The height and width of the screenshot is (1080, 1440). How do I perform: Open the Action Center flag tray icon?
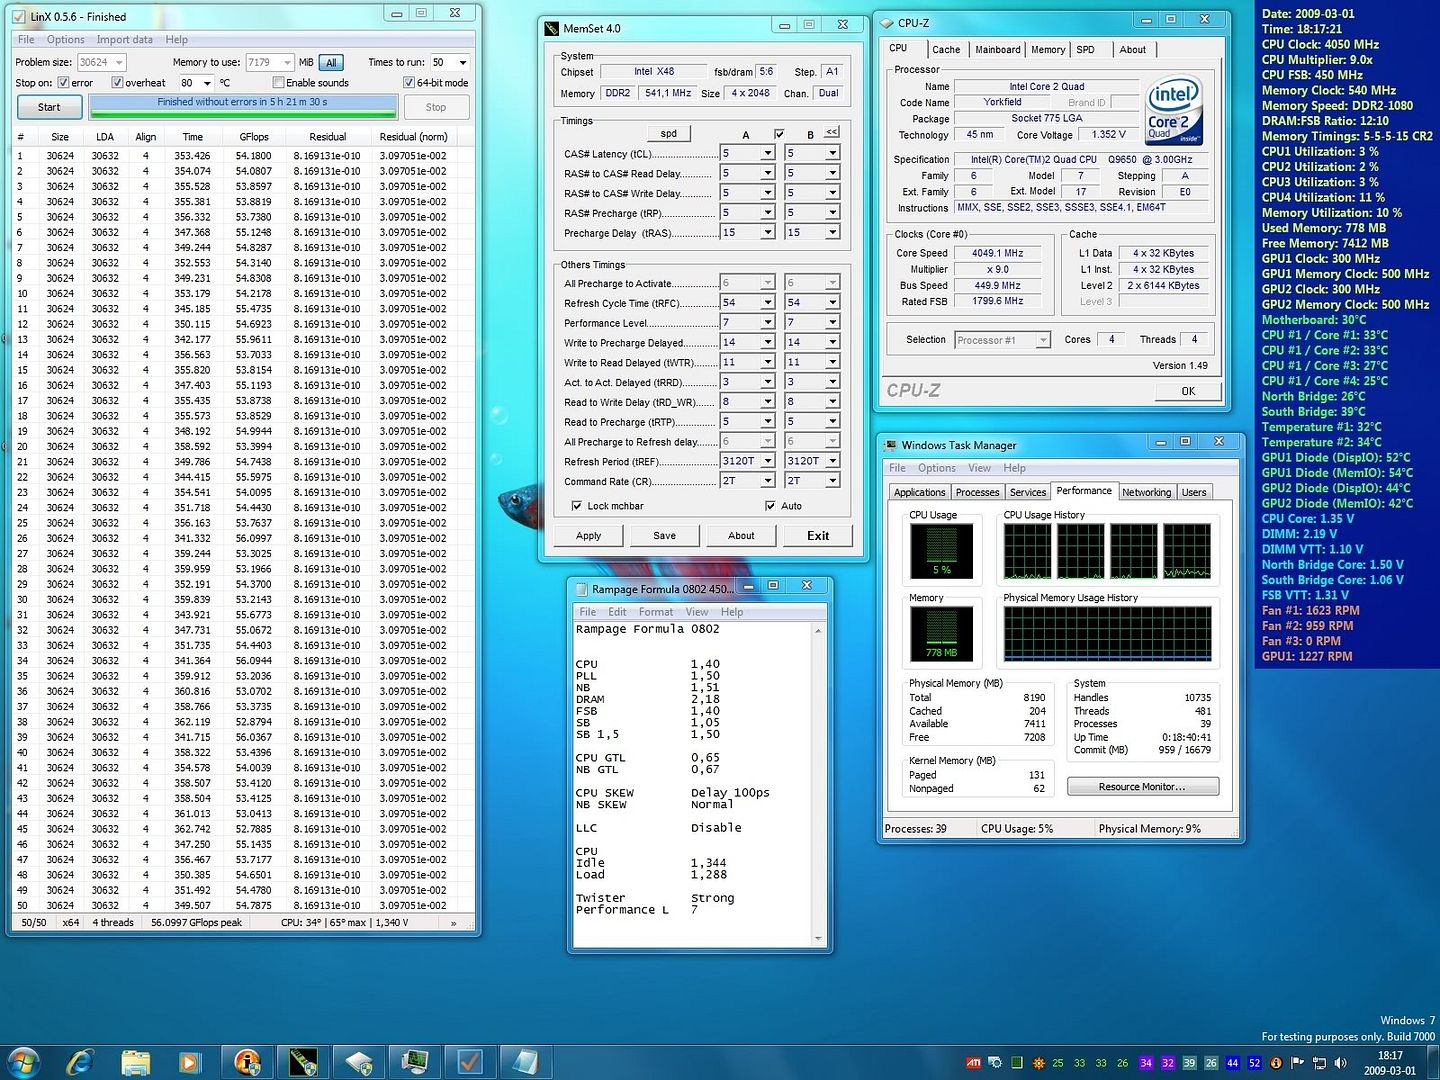pyautogui.click(x=1298, y=1063)
